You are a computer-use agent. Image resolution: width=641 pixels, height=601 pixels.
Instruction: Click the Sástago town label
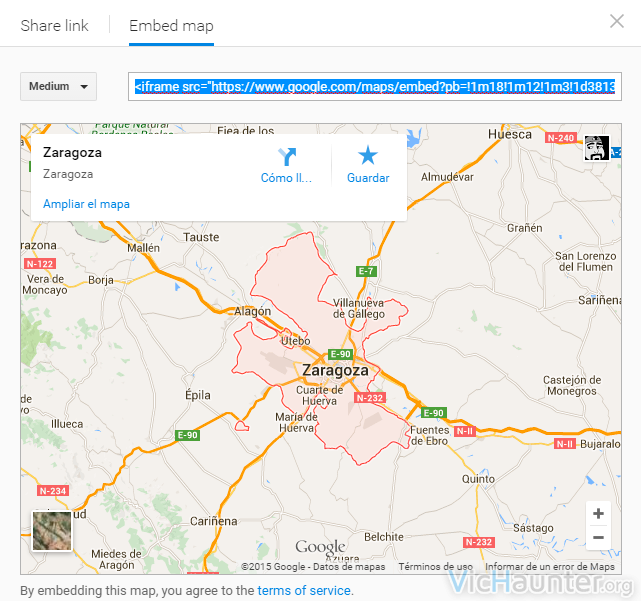click(x=533, y=528)
